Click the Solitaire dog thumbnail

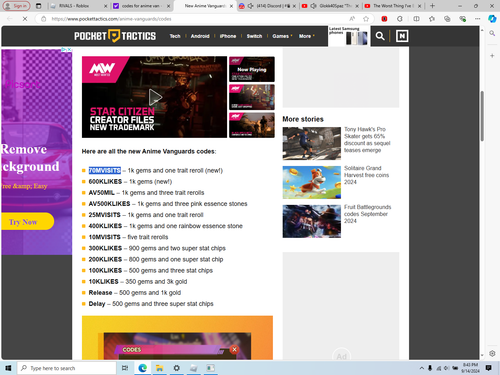coord(312,182)
